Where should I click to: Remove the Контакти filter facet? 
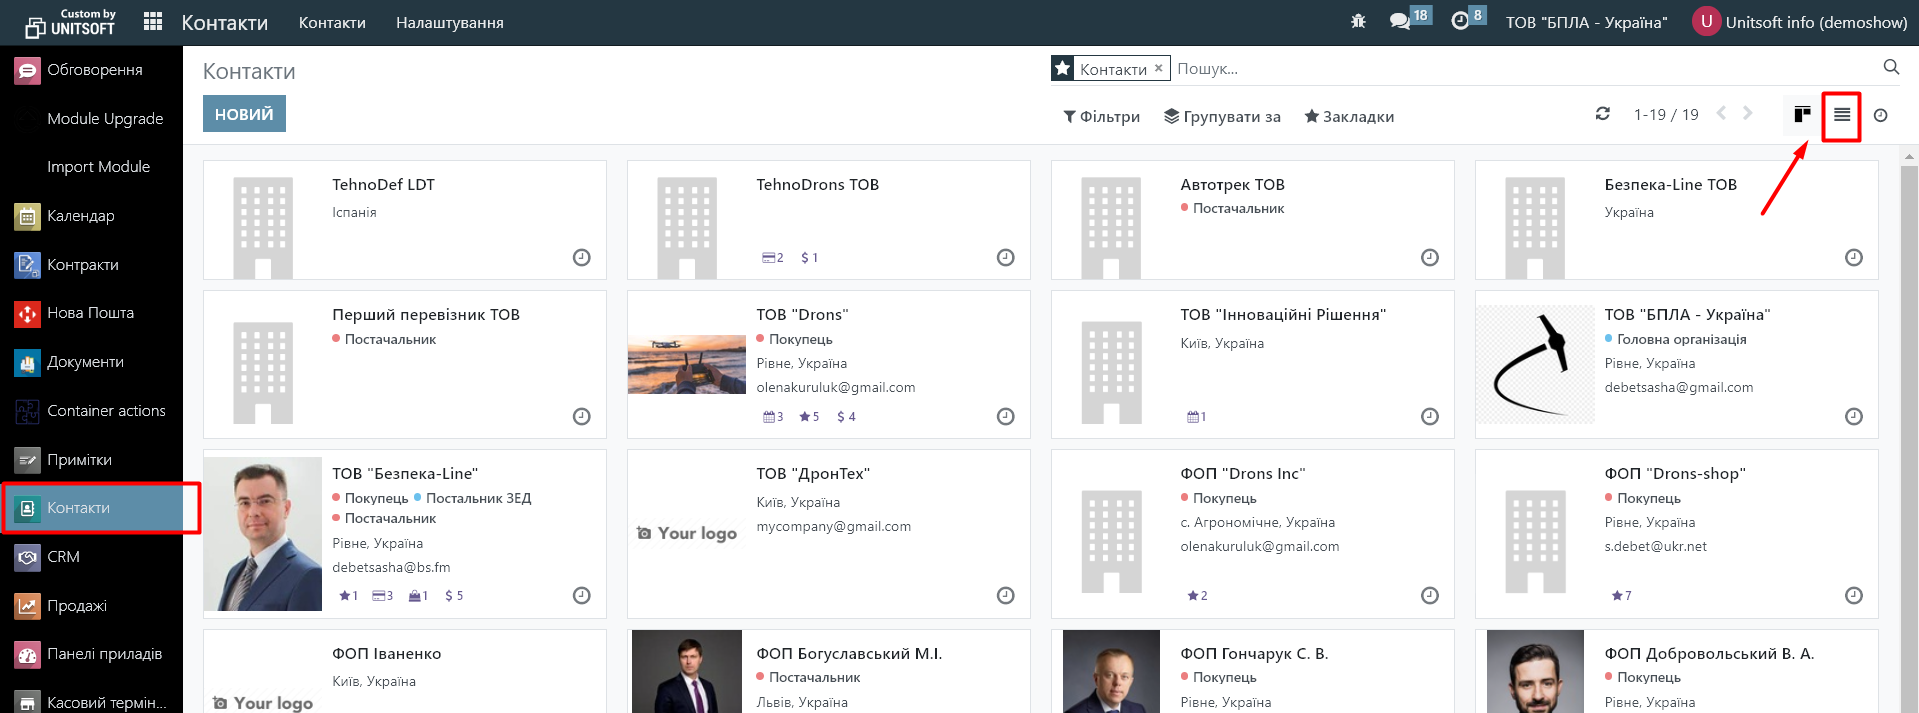click(x=1158, y=69)
